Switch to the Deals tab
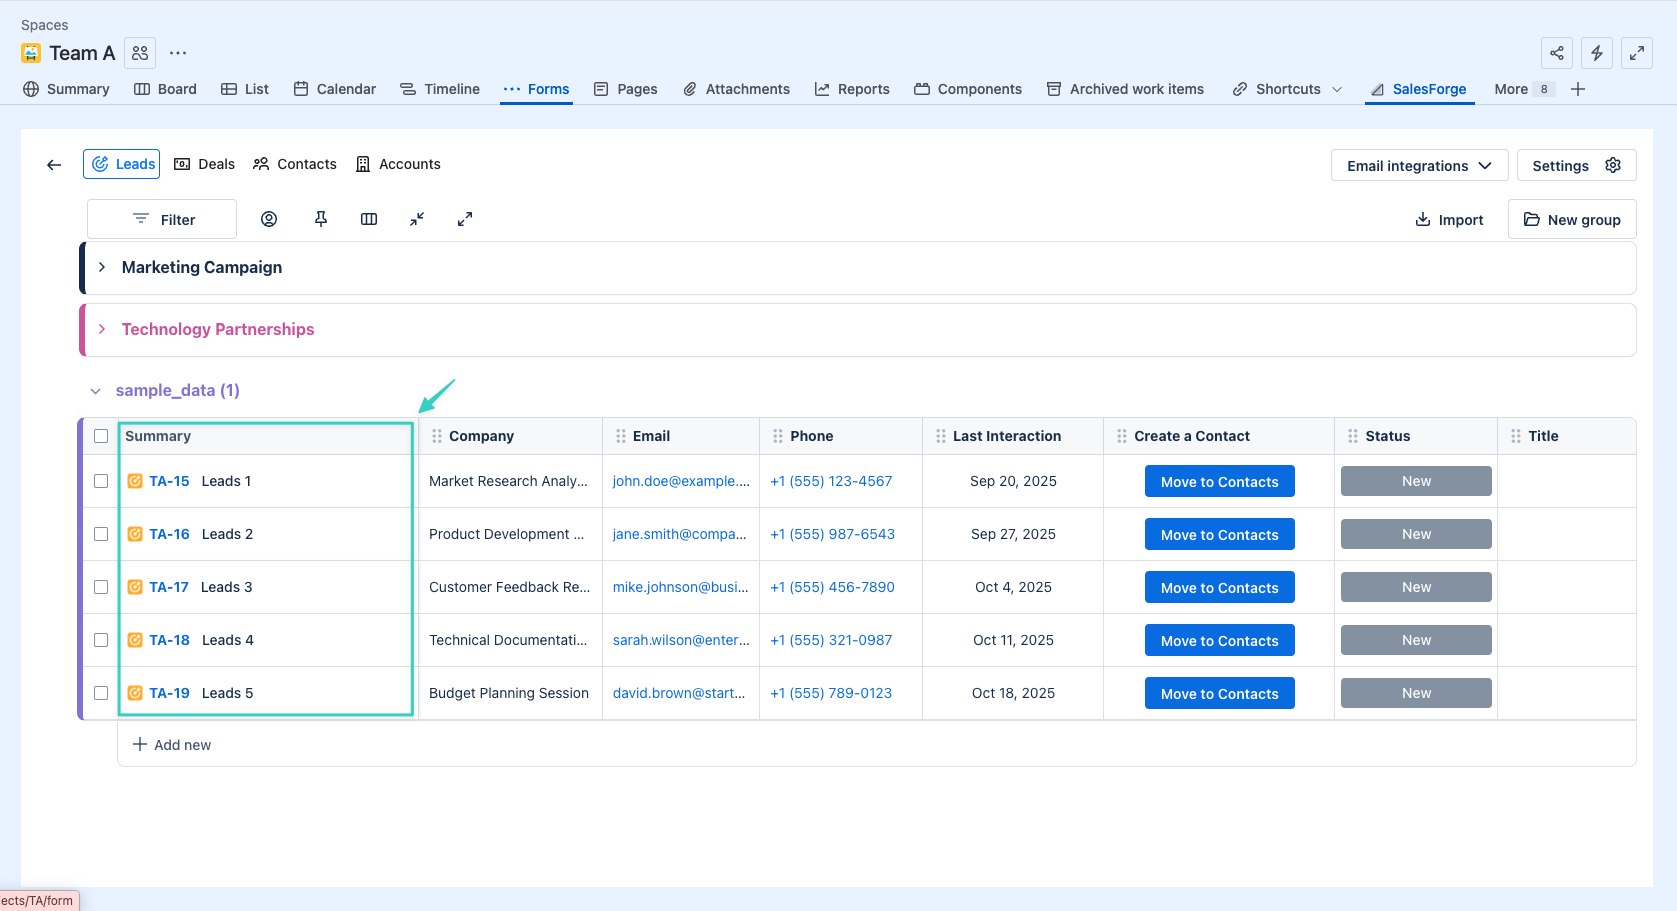Image resolution: width=1677 pixels, height=911 pixels. coord(205,164)
